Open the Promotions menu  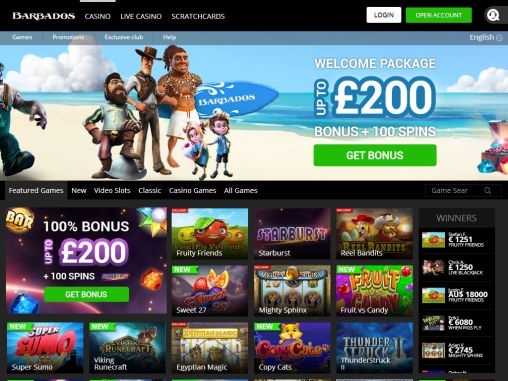click(x=68, y=37)
